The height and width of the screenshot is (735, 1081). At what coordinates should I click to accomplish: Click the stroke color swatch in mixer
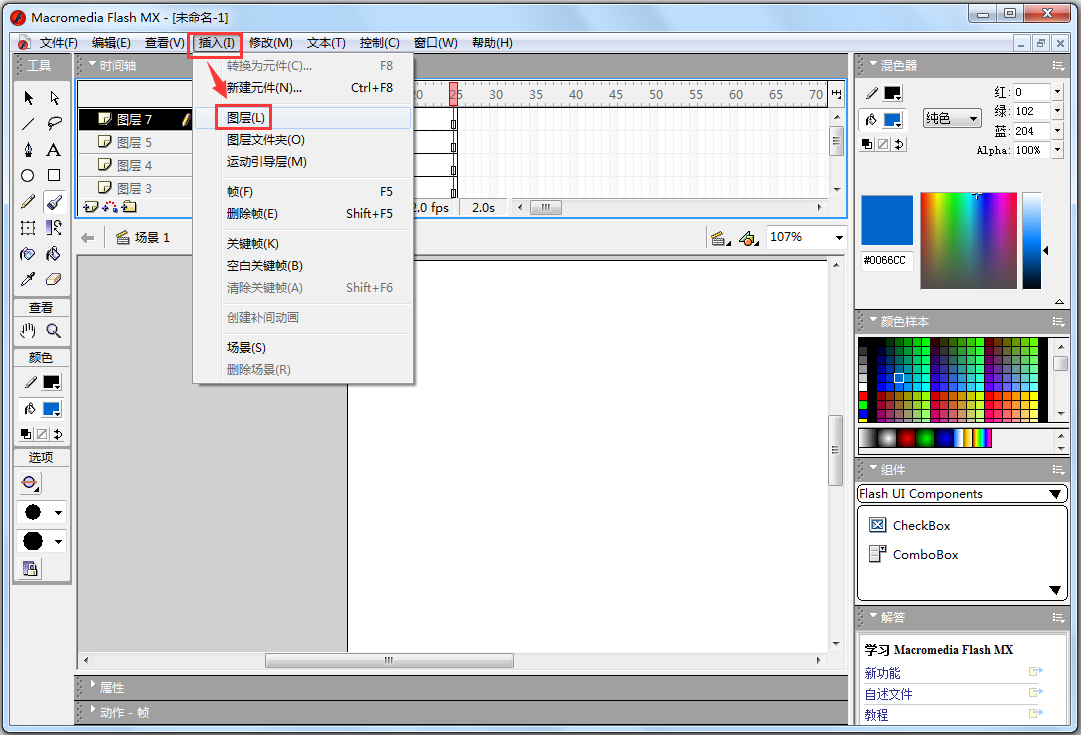(893, 93)
